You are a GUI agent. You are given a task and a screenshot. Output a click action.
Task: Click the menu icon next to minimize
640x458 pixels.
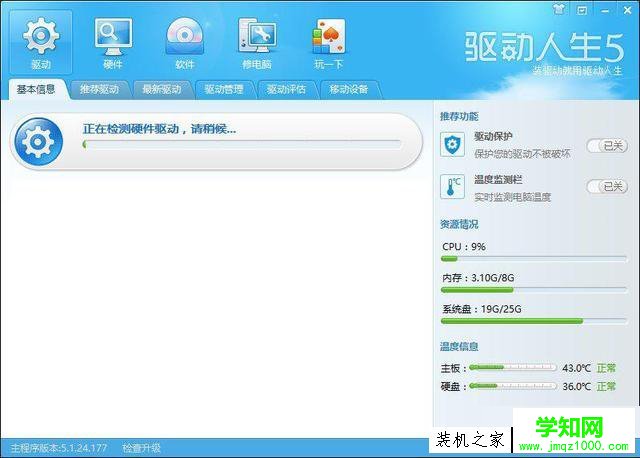tap(582, 10)
